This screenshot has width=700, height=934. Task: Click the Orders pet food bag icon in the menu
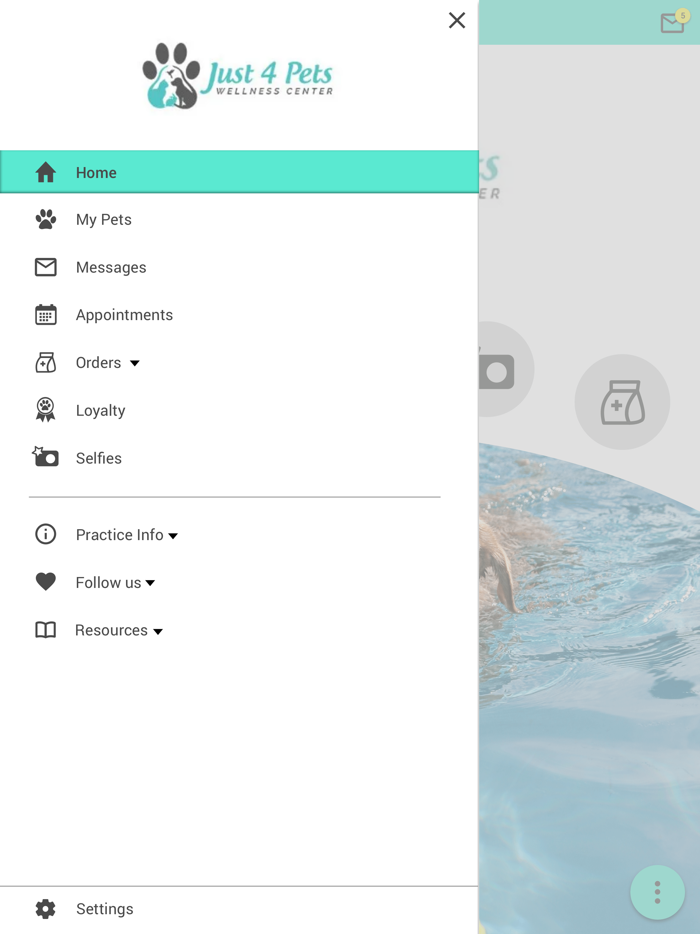(x=45, y=362)
